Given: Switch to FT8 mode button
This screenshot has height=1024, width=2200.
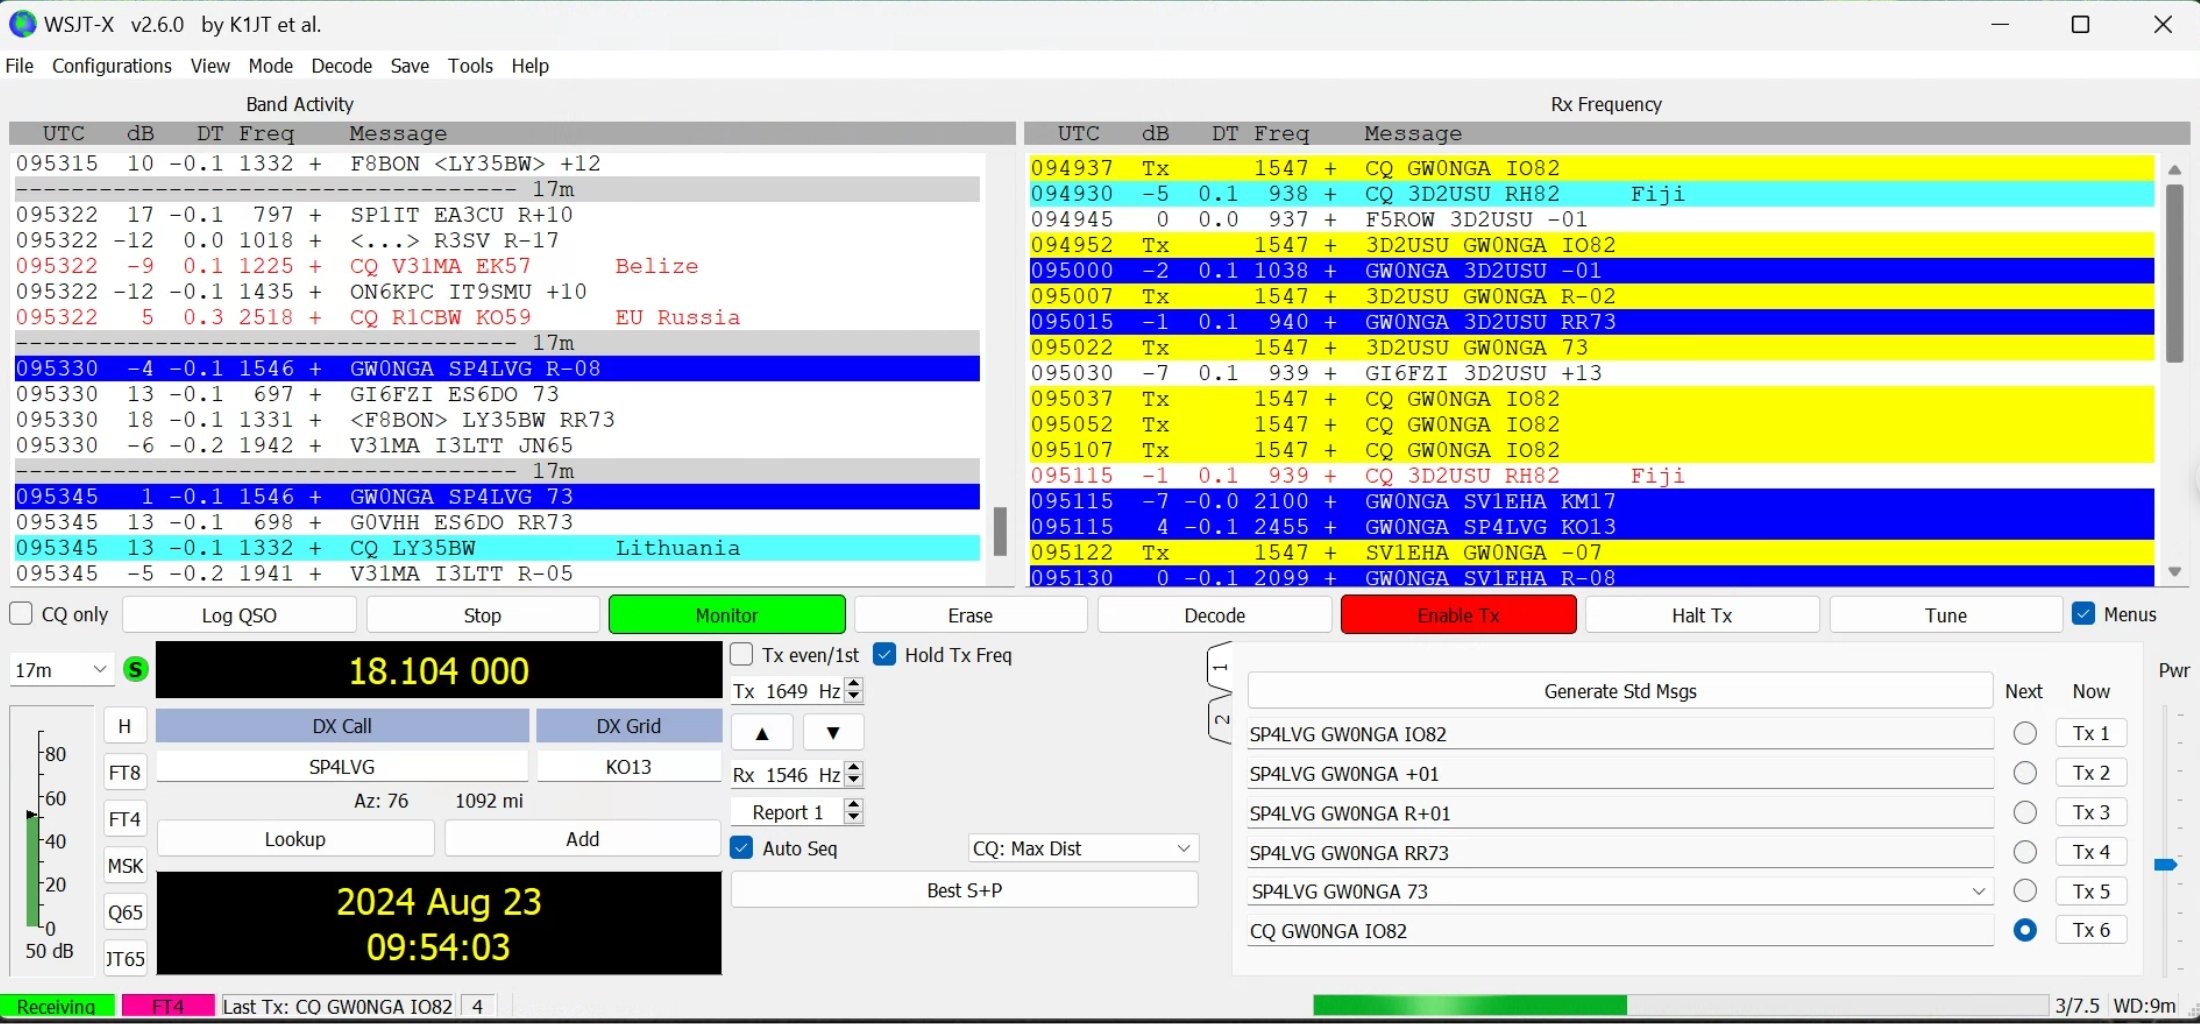Looking at the screenshot, I should (x=125, y=772).
